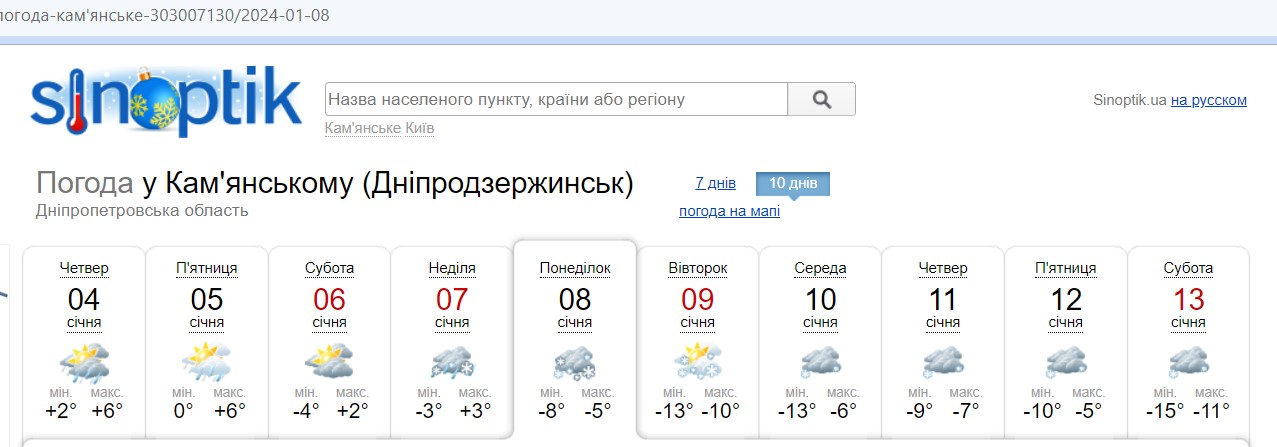The height and width of the screenshot is (447, 1277).
Task: Click Tuesday 09 weather icon
Action: (x=697, y=362)
